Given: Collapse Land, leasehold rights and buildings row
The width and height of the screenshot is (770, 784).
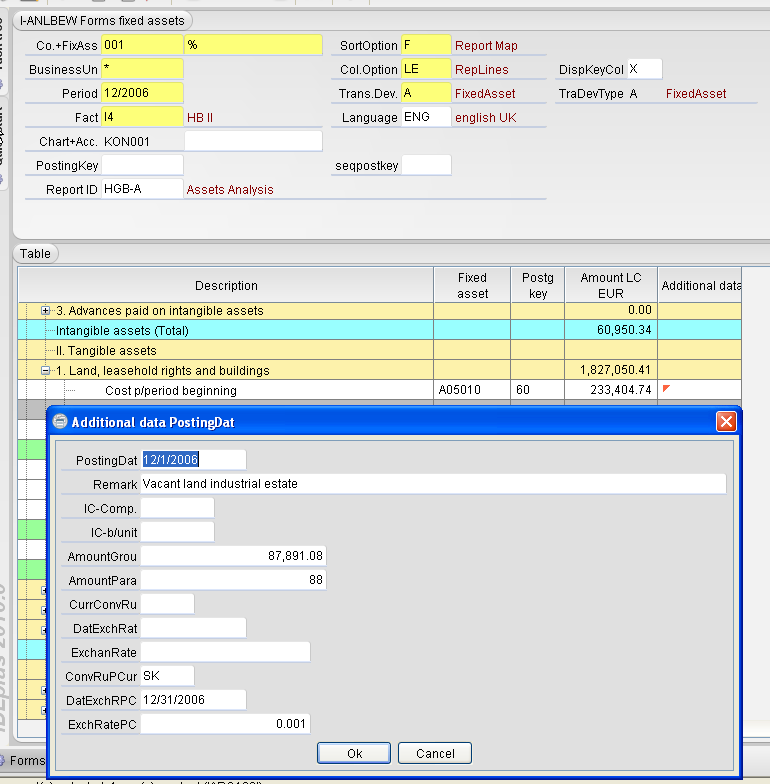Looking at the screenshot, I should 45,370.
